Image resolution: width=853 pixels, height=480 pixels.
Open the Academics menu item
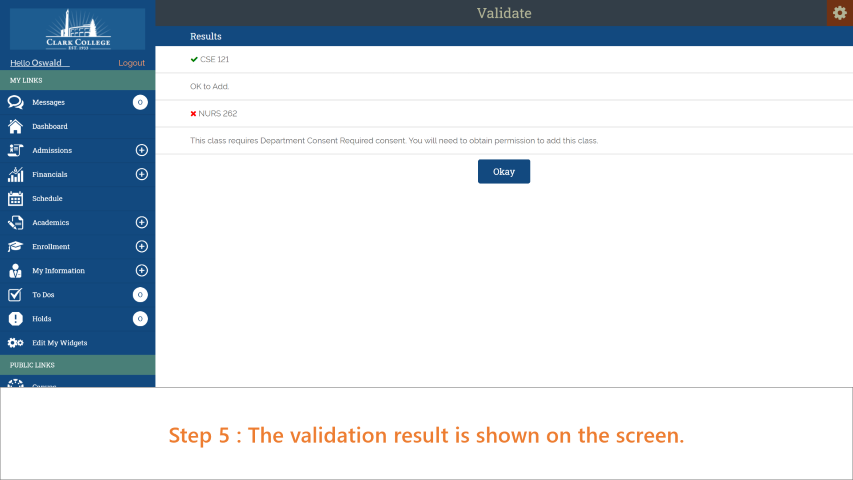point(51,222)
